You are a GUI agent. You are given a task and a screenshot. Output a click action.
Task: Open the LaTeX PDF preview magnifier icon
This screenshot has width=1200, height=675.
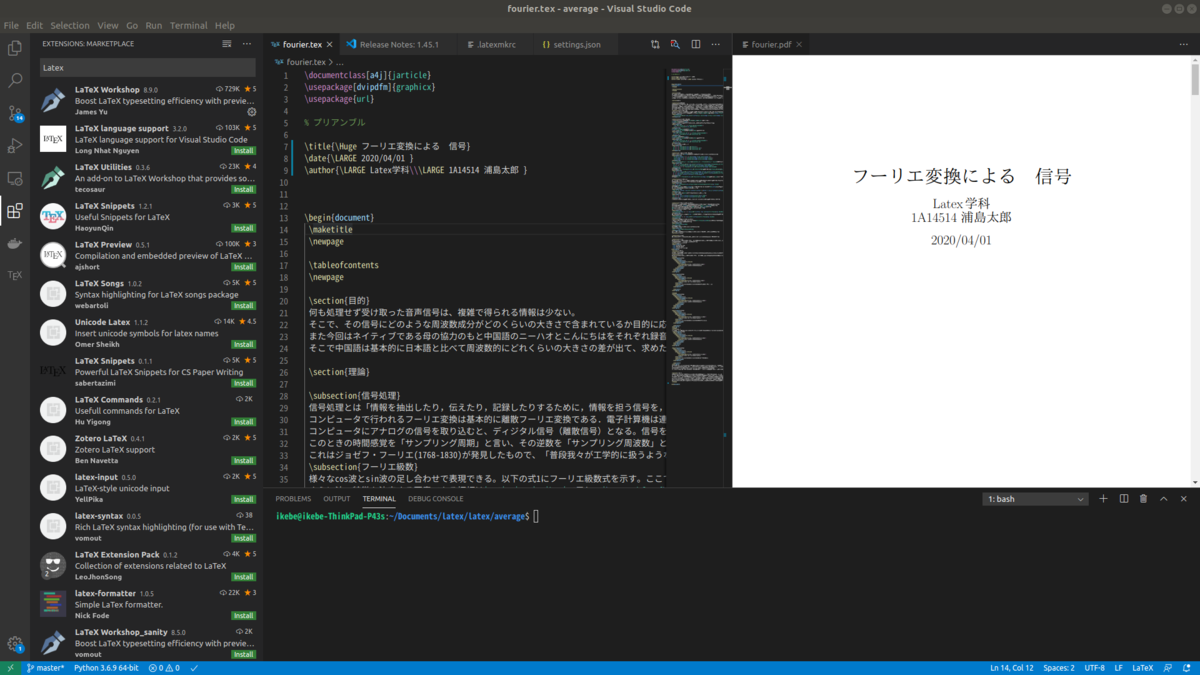(675, 44)
